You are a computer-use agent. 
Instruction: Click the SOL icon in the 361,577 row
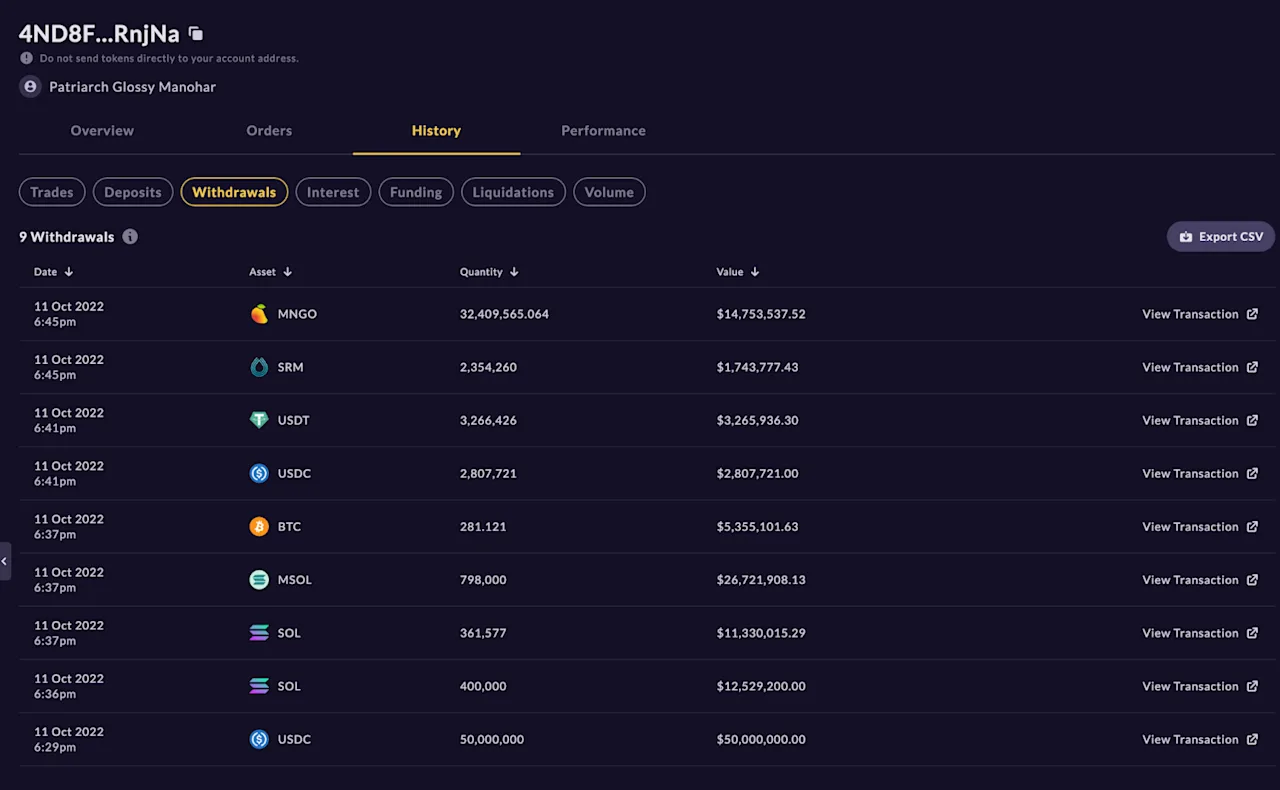[259, 633]
